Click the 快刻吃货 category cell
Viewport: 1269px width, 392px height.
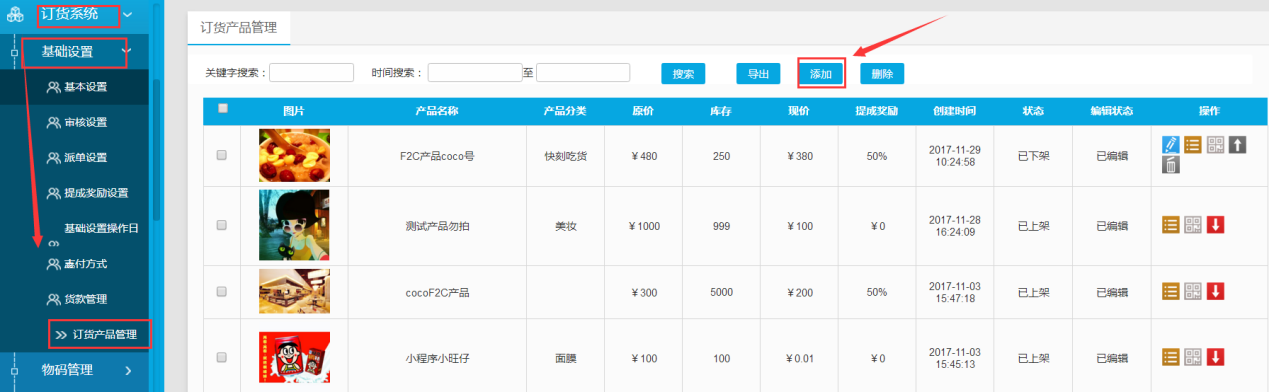pos(565,155)
